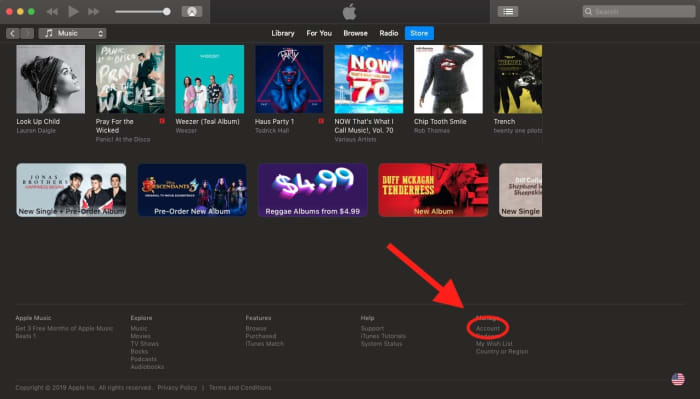
Task: Switch to the Browse tab
Action: (355, 33)
